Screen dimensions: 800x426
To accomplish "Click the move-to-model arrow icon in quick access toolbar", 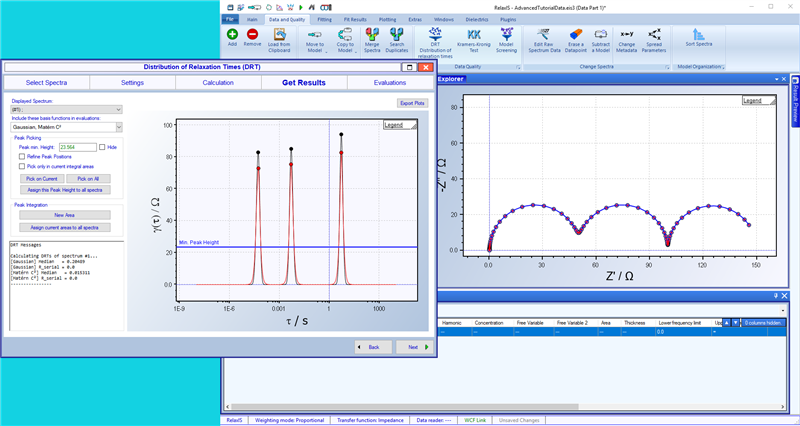I will (254, 8).
